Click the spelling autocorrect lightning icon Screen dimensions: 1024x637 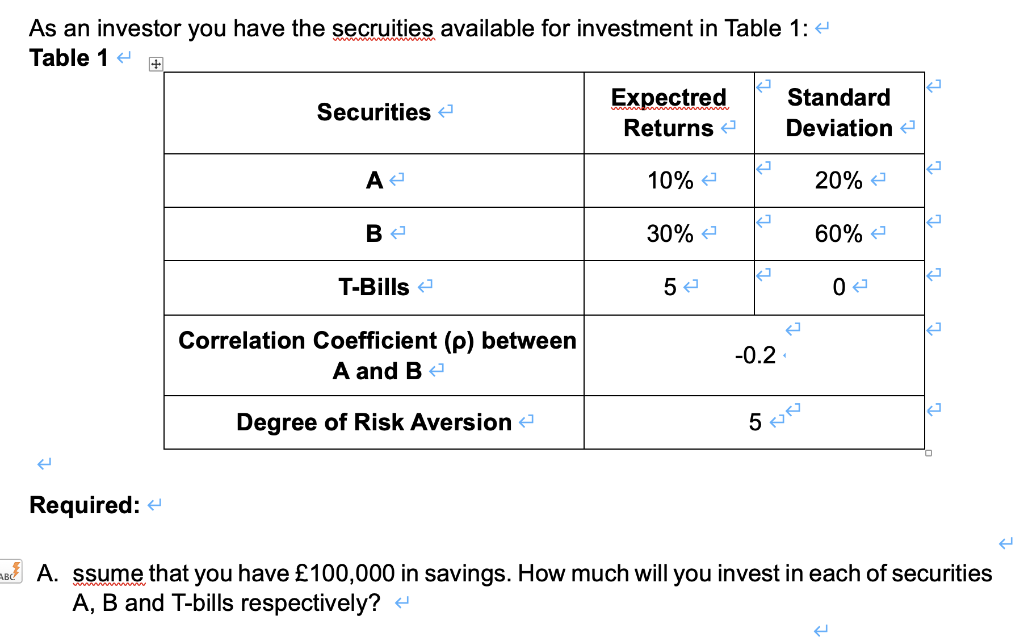(x=10, y=571)
